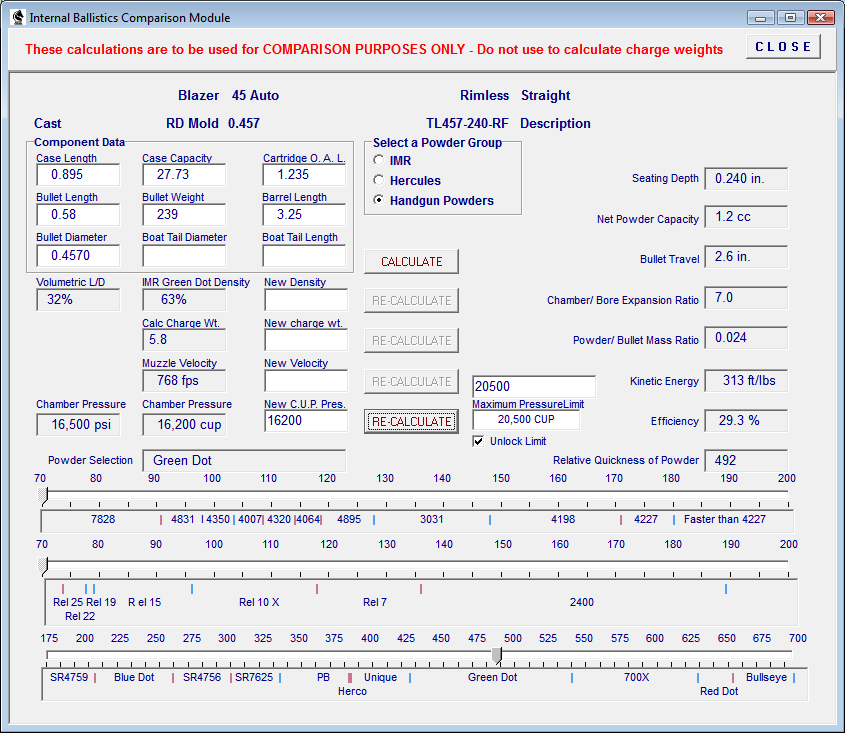
Task: Click the New C.U.P. Pres. field showing 16200
Action: point(306,421)
